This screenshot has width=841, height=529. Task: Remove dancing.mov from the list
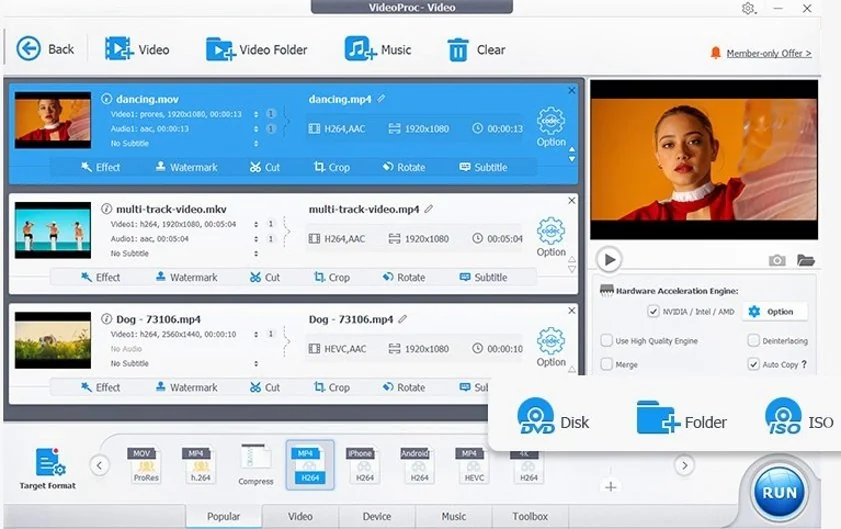[572, 90]
